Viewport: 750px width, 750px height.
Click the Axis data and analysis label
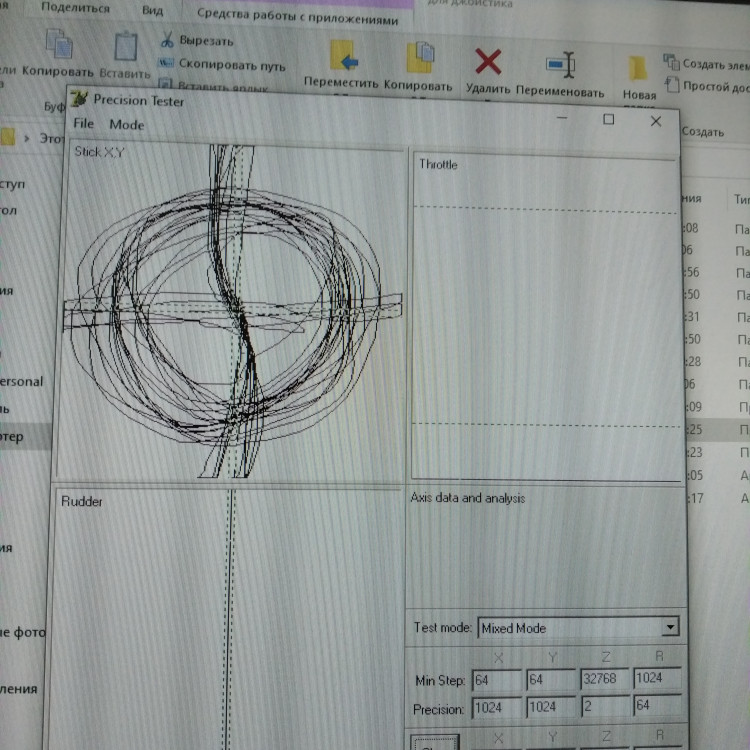(x=467, y=498)
